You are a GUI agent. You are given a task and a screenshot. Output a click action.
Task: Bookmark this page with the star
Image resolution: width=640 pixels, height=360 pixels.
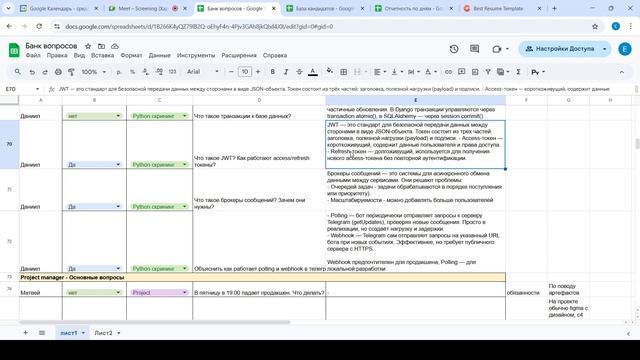[595, 27]
